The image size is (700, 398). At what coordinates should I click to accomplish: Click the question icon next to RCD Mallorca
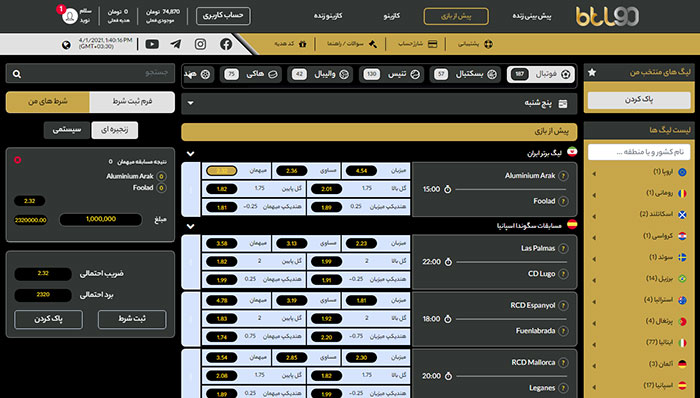[563, 363]
